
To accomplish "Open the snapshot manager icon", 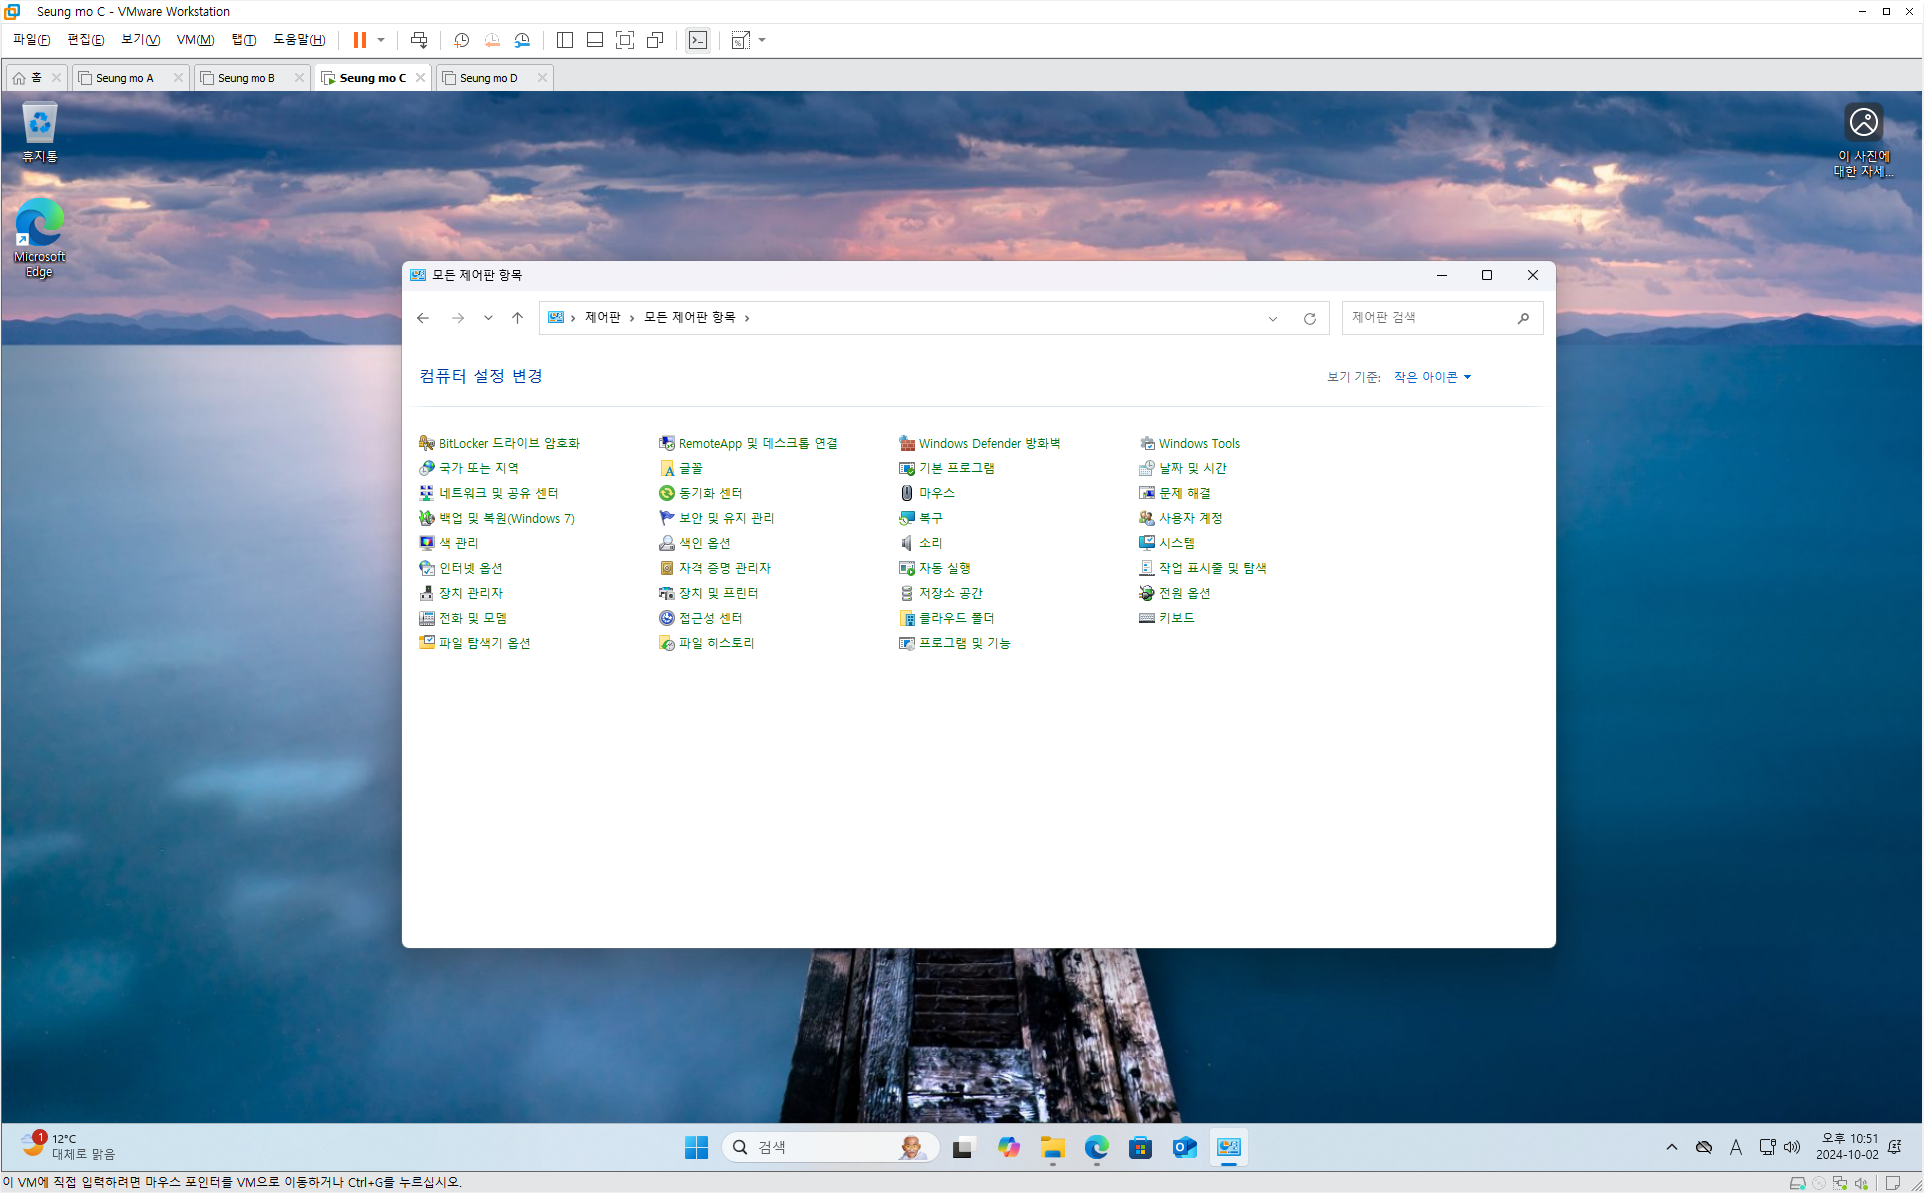I will coord(522,40).
